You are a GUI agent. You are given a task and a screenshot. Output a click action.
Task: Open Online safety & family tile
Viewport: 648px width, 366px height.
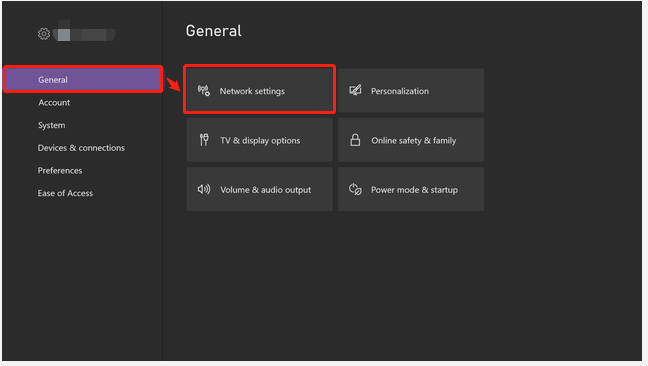click(411, 140)
